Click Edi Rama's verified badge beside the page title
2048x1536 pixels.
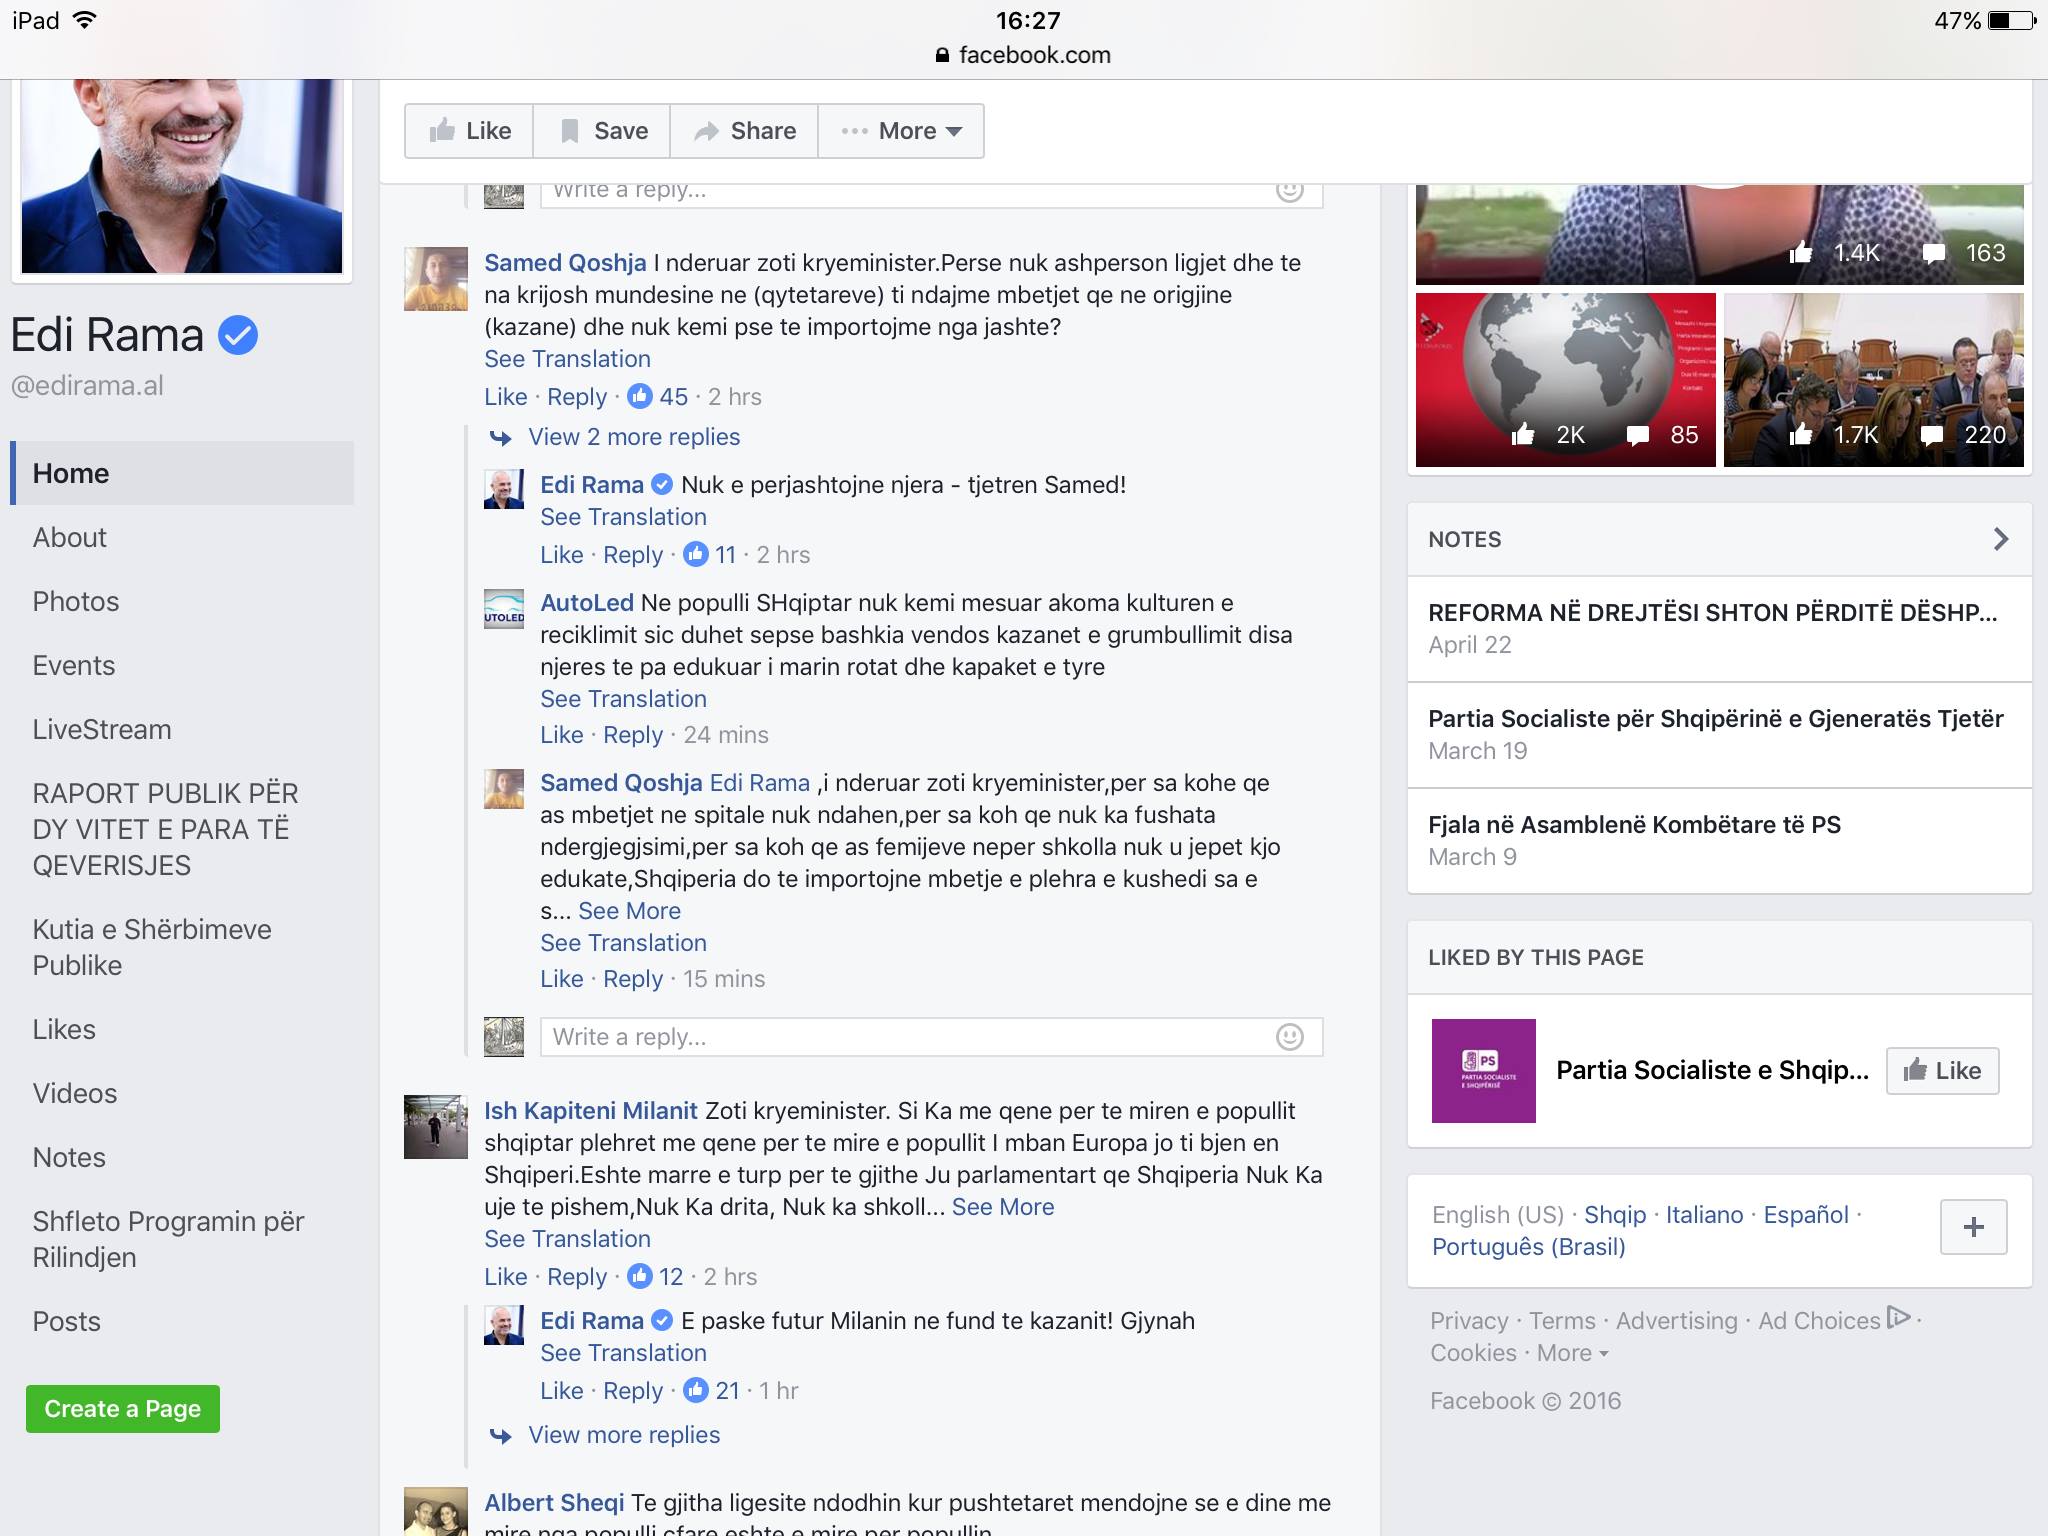pyautogui.click(x=238, y=335)
